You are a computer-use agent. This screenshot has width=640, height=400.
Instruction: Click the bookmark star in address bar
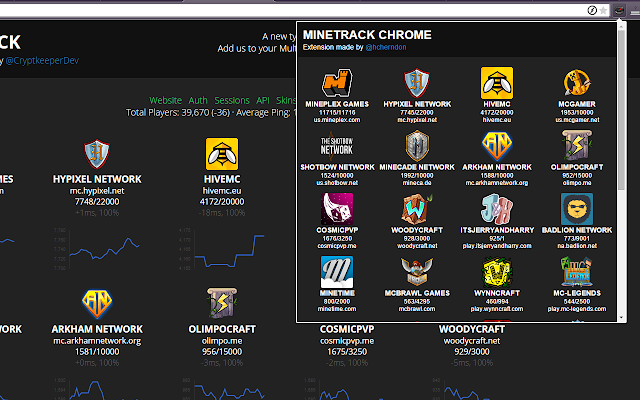[x=603, y=11]
